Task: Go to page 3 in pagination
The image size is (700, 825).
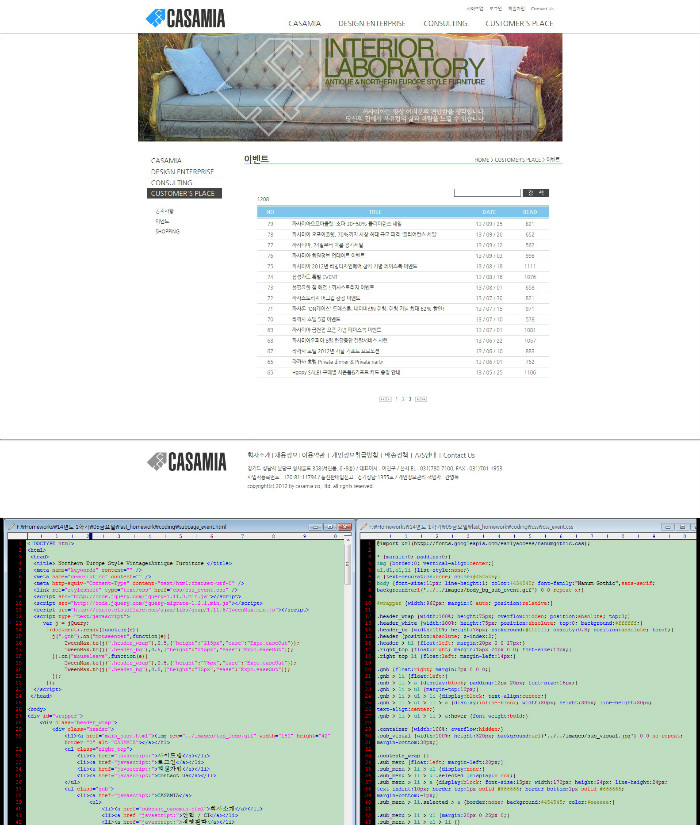Action: click(411, 399)
